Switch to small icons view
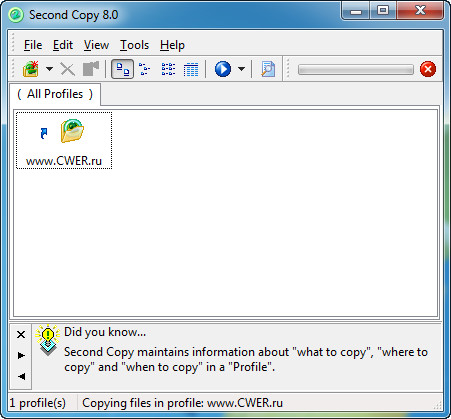Screen dimensions: 451x419 point(145,69)
